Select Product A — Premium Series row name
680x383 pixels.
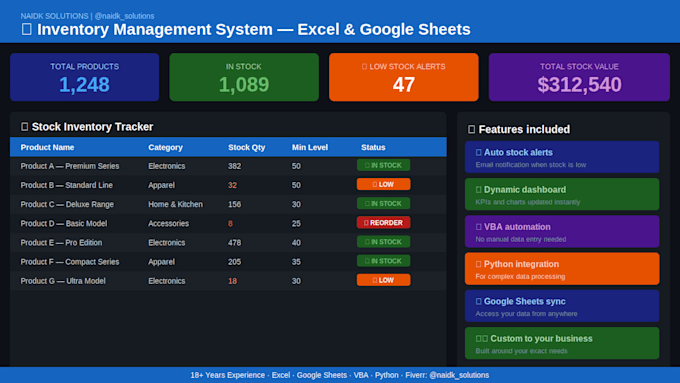tap(69, 166)
